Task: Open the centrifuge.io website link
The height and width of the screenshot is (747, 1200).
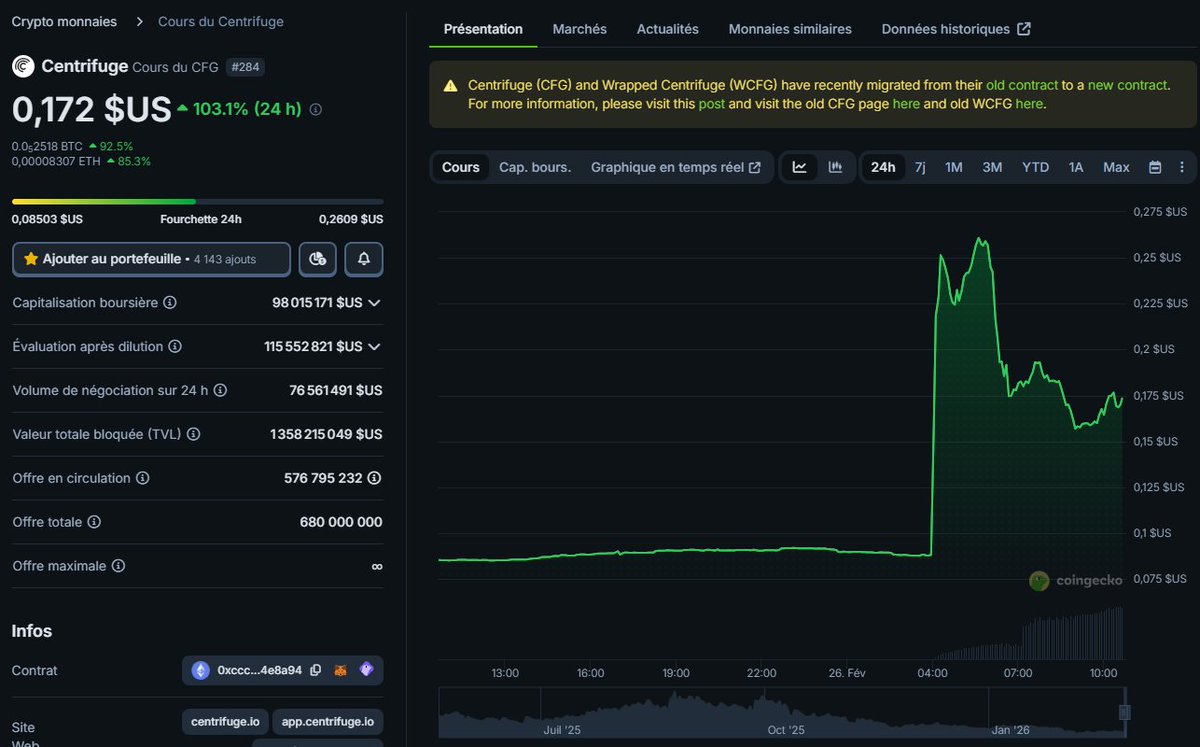Action: [225, 721]
